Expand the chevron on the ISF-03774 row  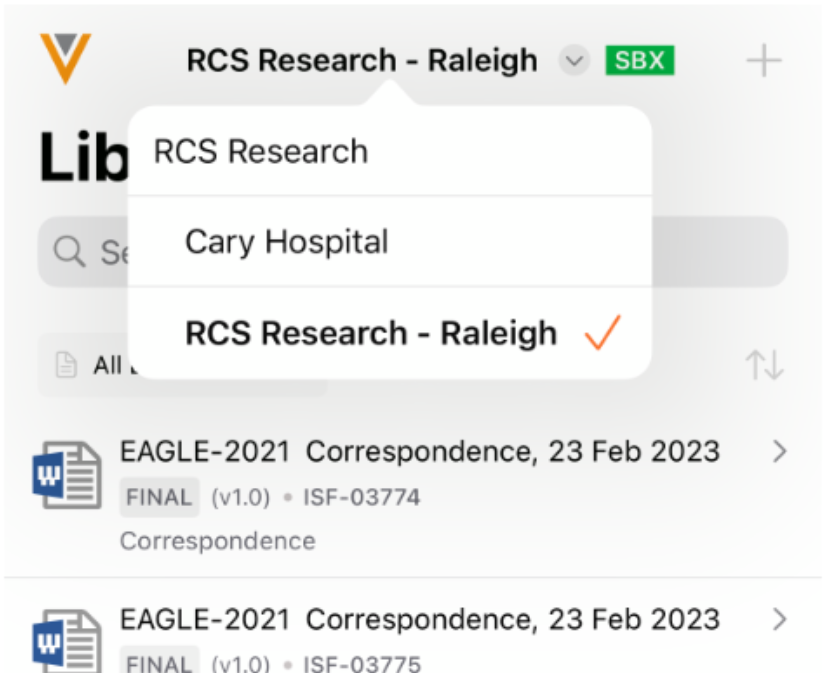(x=781, y=452)
